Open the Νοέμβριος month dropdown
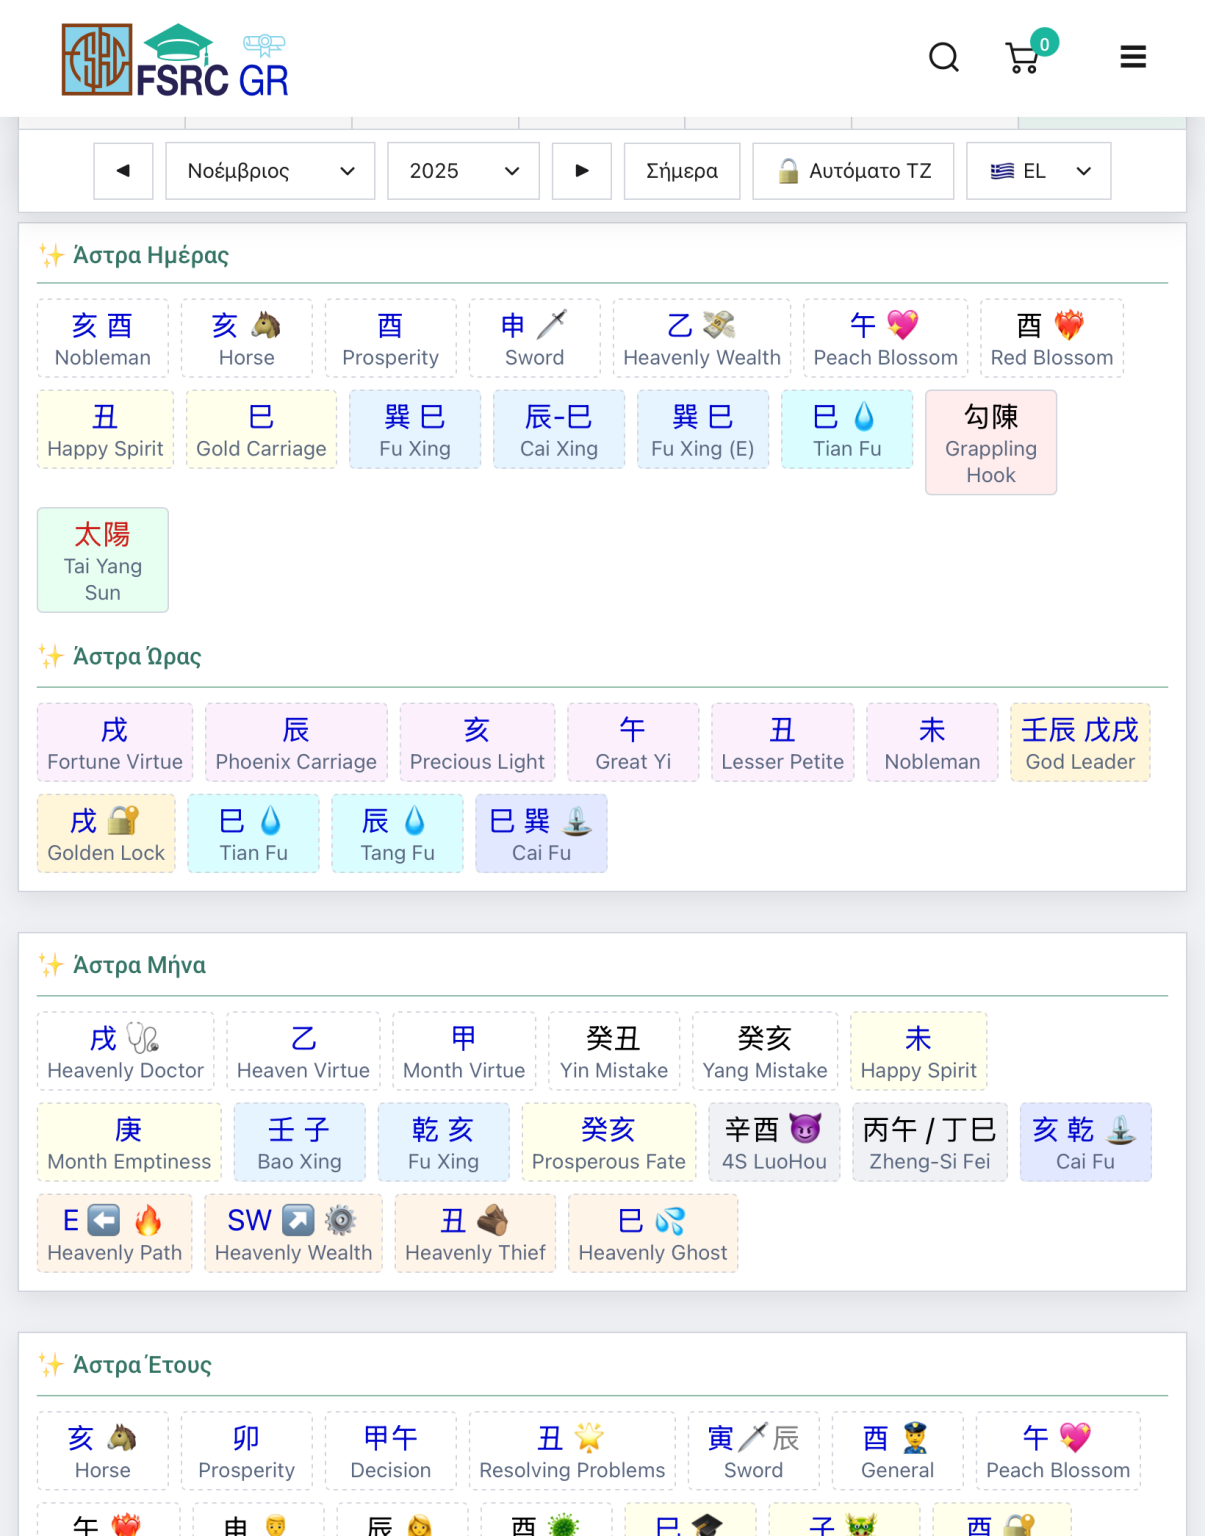The image size is (1205, 1536). pos(269,171)
